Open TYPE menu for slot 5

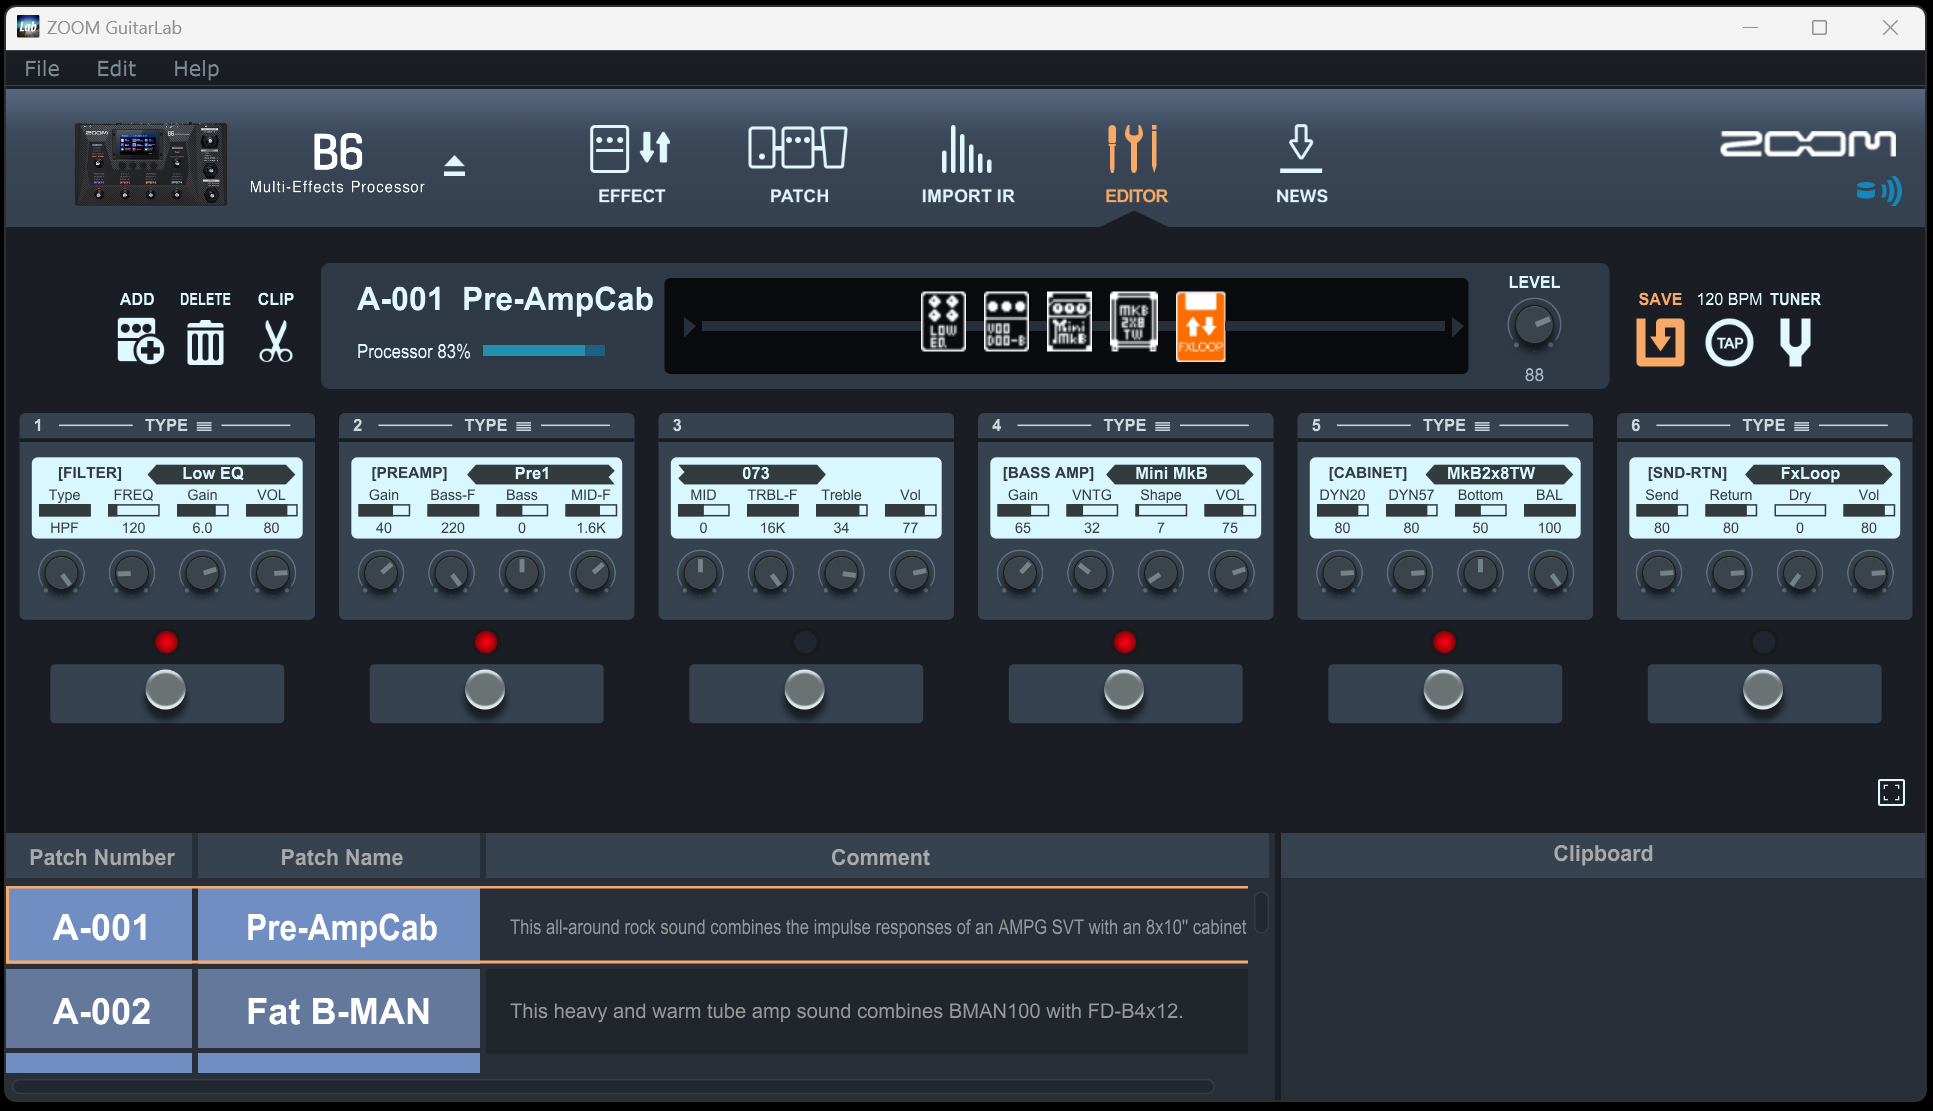1456,426
